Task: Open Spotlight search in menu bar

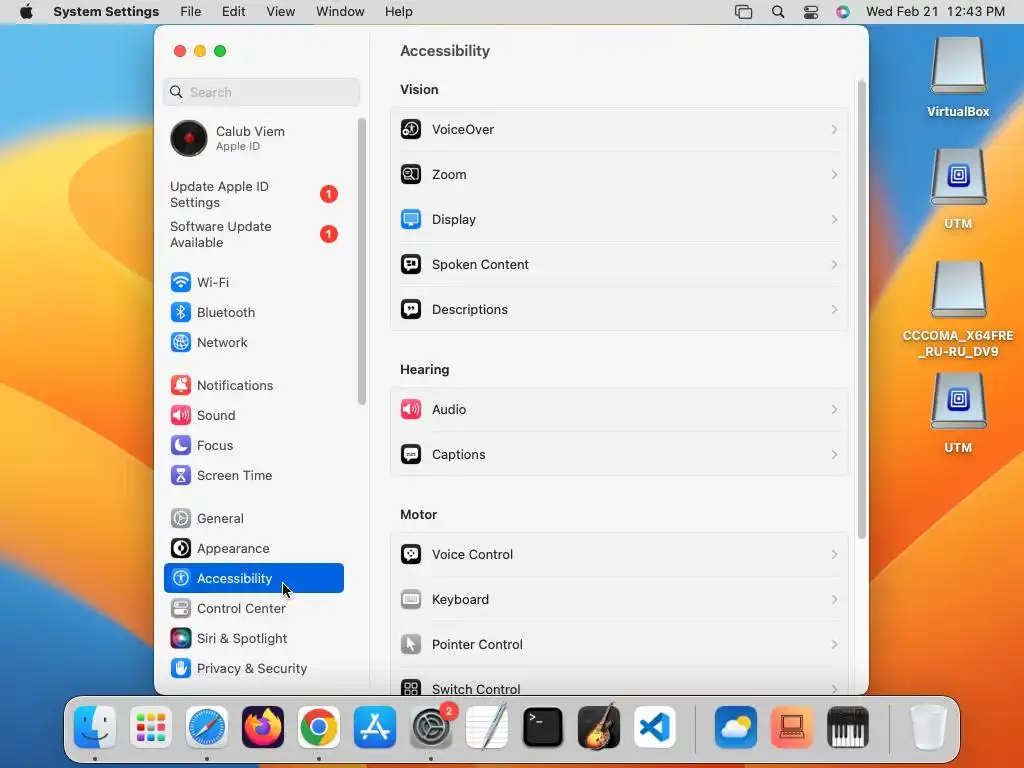Action: tap(778, 12)
